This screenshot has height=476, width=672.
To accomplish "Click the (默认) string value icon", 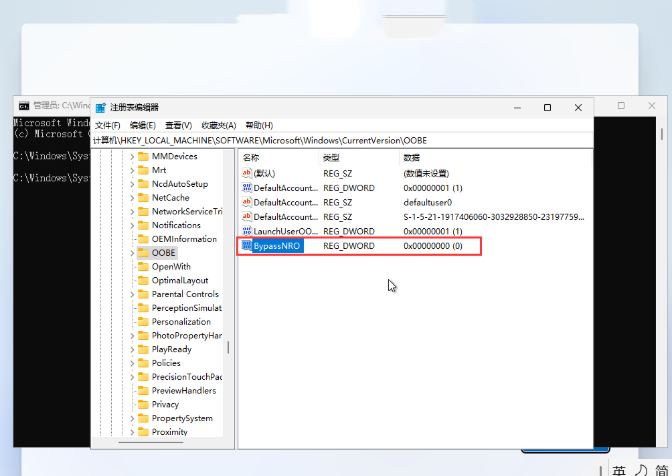I will click(x=247, y=173).
